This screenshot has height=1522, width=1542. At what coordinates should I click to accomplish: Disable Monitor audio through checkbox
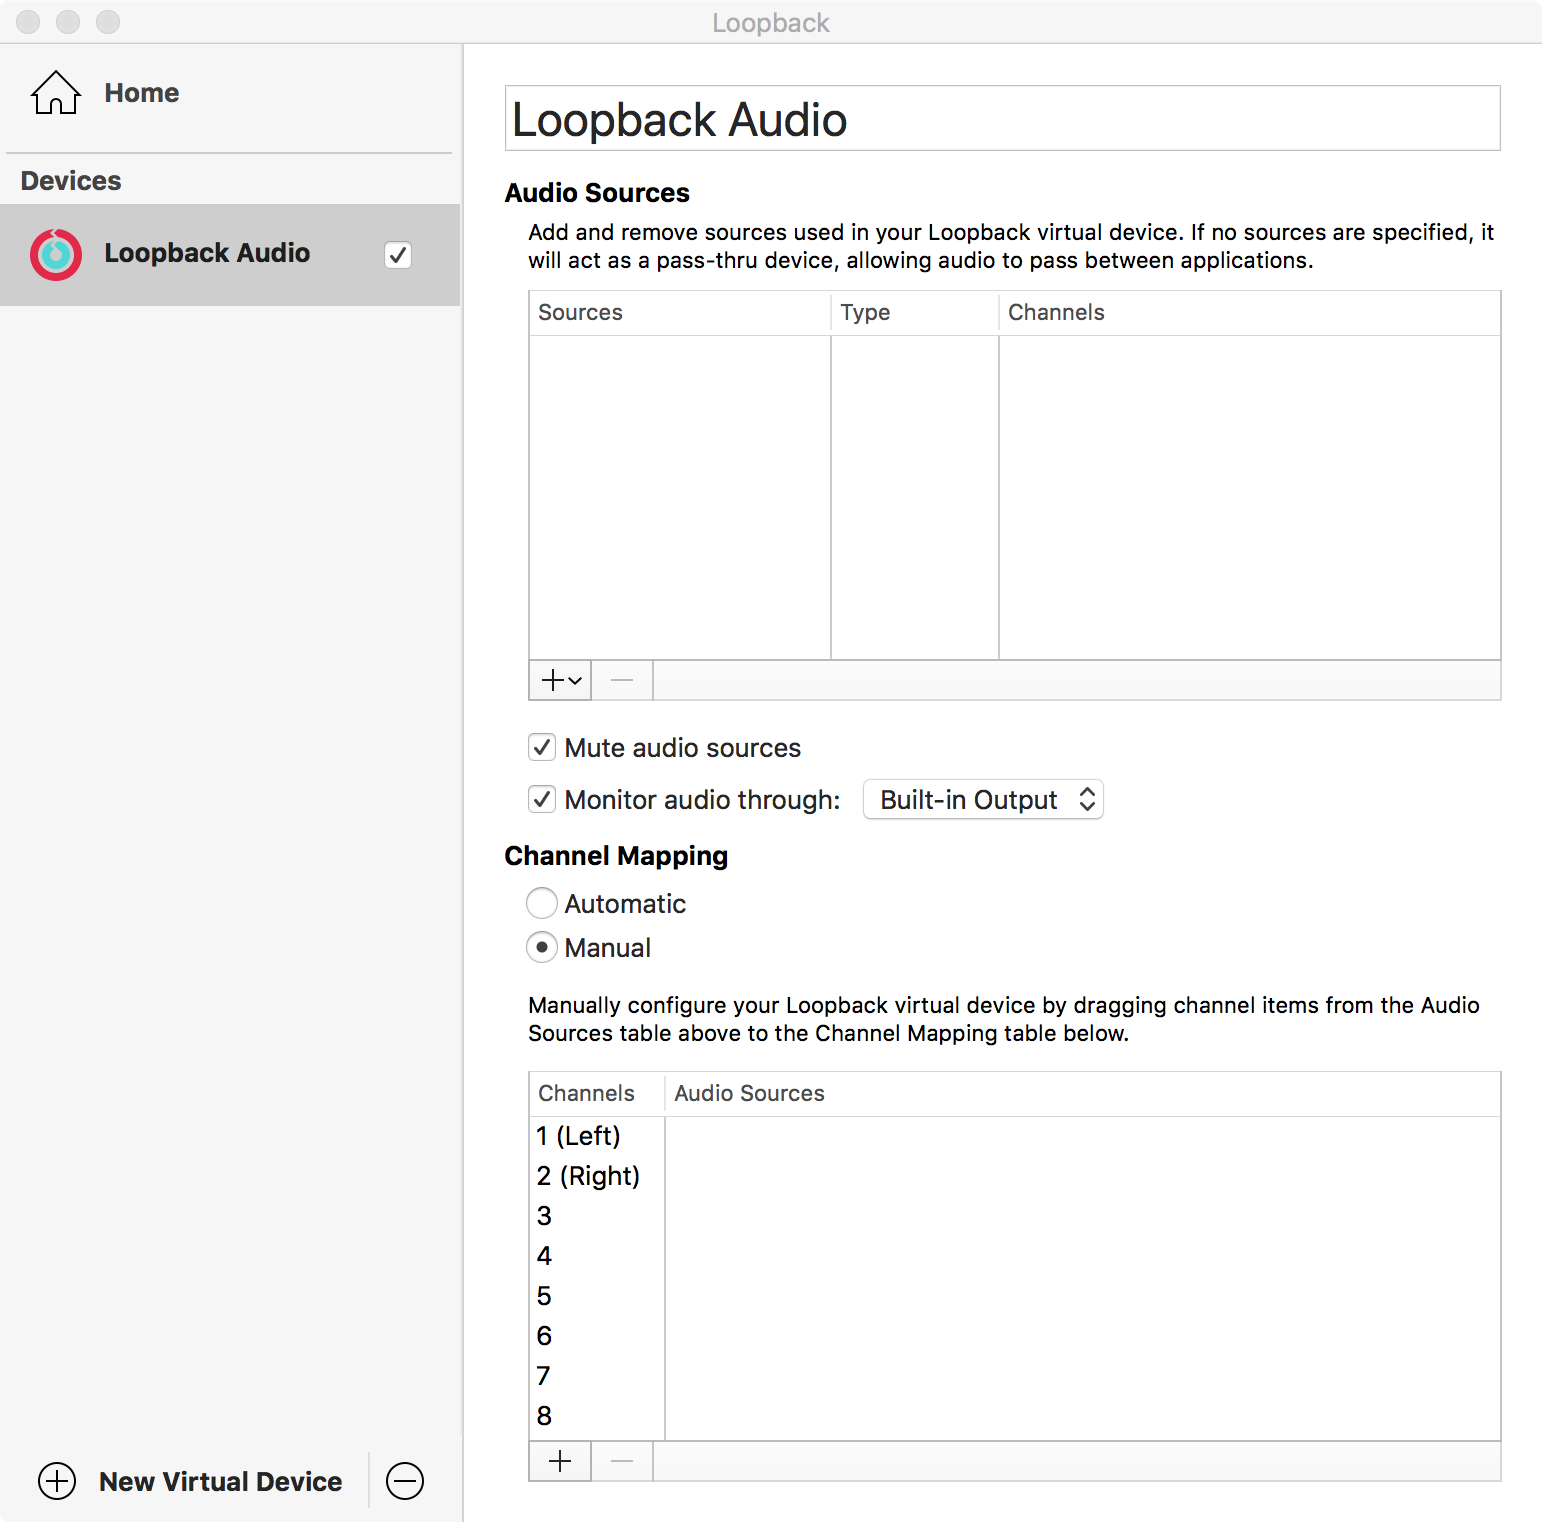542,799
